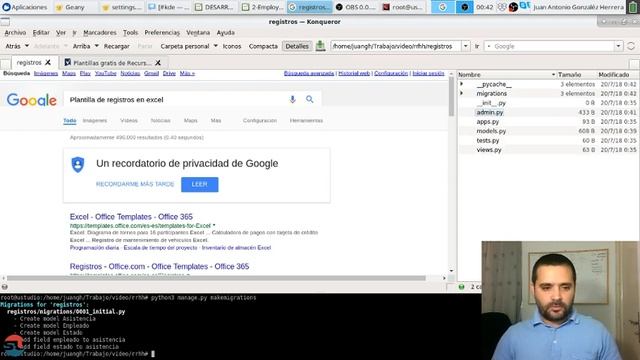Screen dimensions: 640x360
Task: Expand the __pycache__ folder
Action: 462,84
